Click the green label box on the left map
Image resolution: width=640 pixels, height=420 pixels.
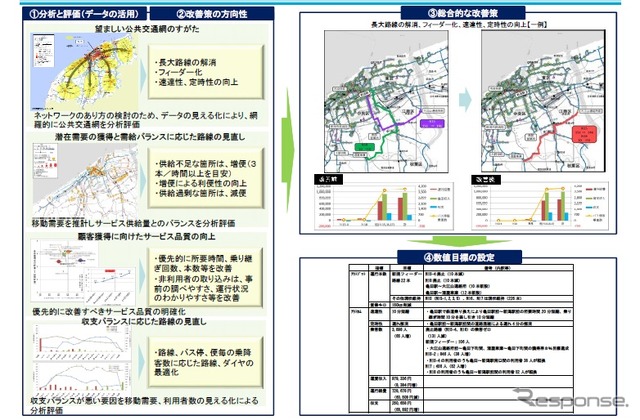pyautogui.click(x=364, y=147)
